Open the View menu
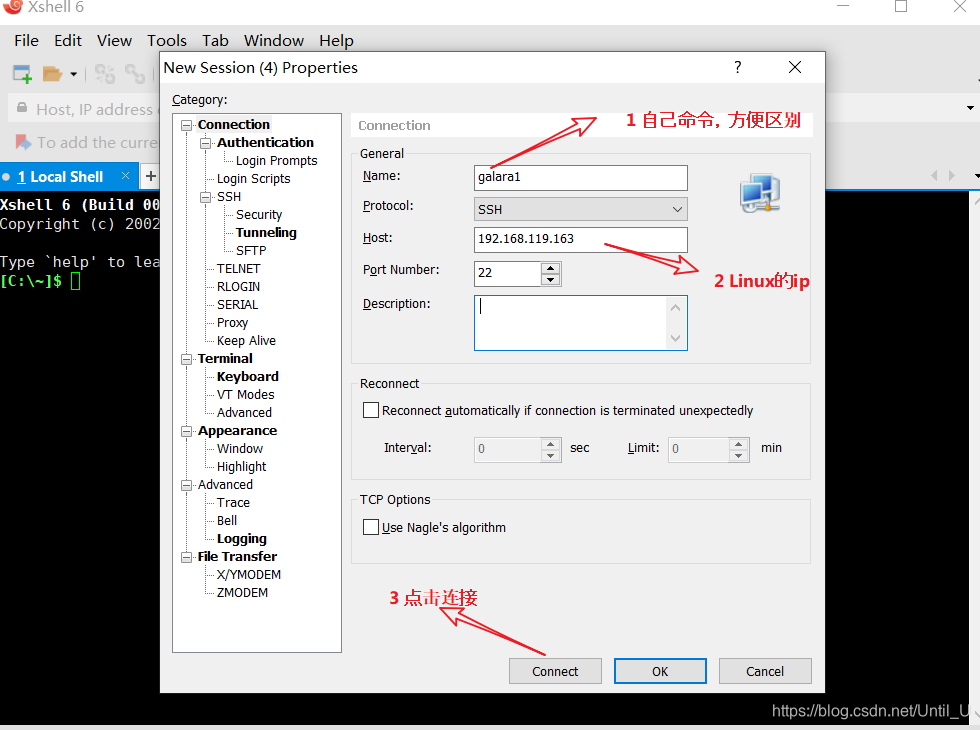The width and height of the screenshot is (980, 730). (x=114, y=41)
